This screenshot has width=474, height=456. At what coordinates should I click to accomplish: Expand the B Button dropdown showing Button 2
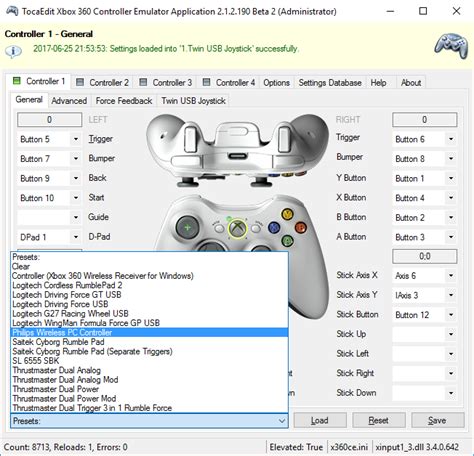click(x=451, y=217)
